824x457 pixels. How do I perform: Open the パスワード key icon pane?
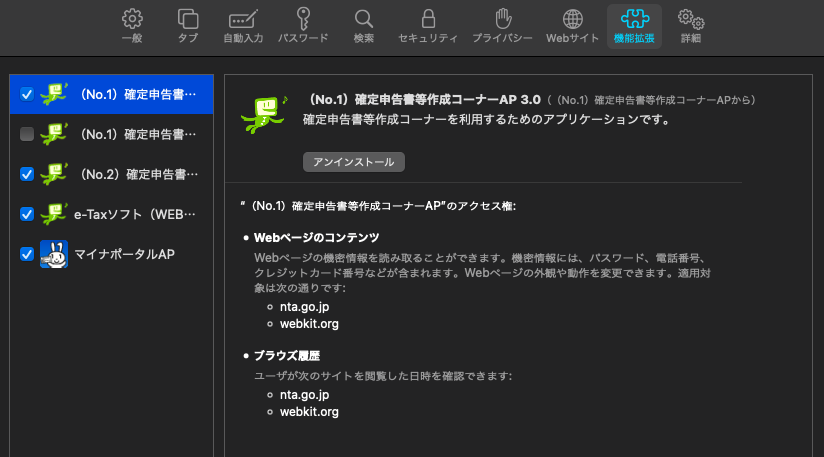(302, 26)
